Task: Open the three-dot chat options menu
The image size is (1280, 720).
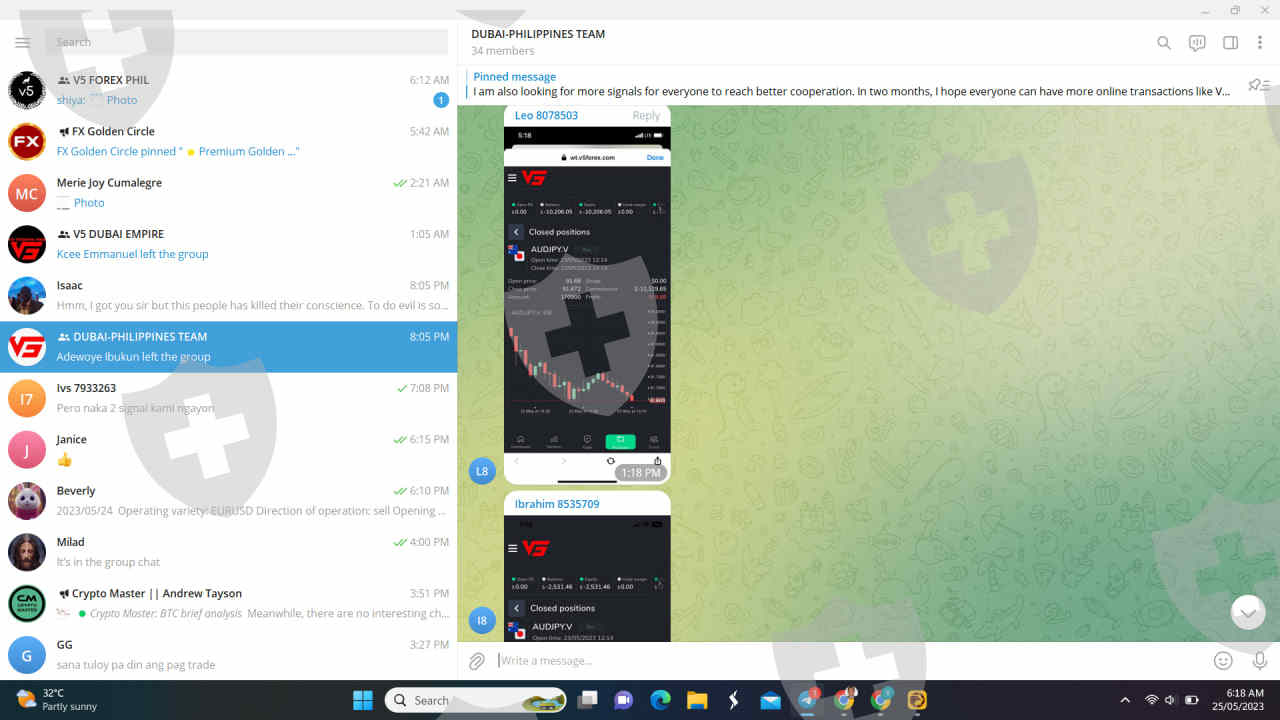Action: coord(1261,43)
